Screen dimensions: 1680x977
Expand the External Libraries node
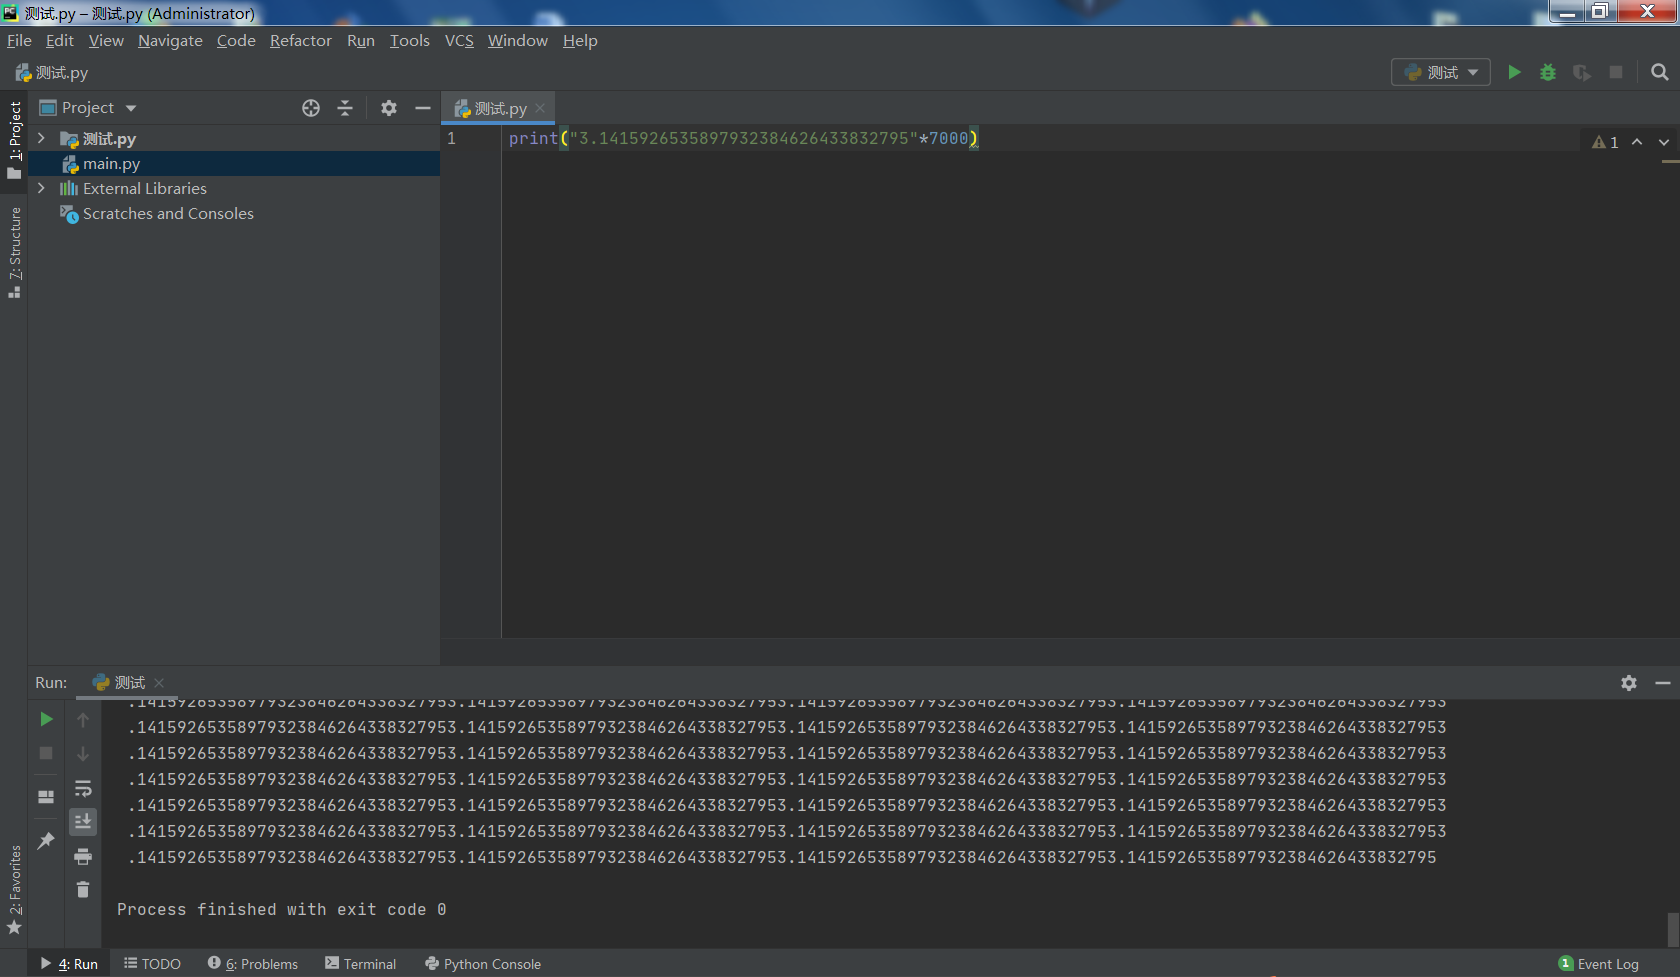click(x=41, y=188)
